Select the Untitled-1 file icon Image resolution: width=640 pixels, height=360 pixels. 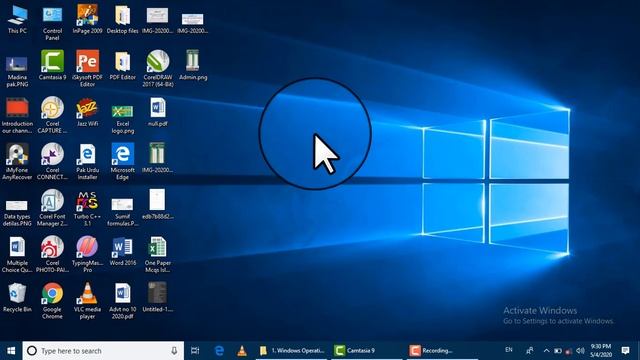pos(158,298)
